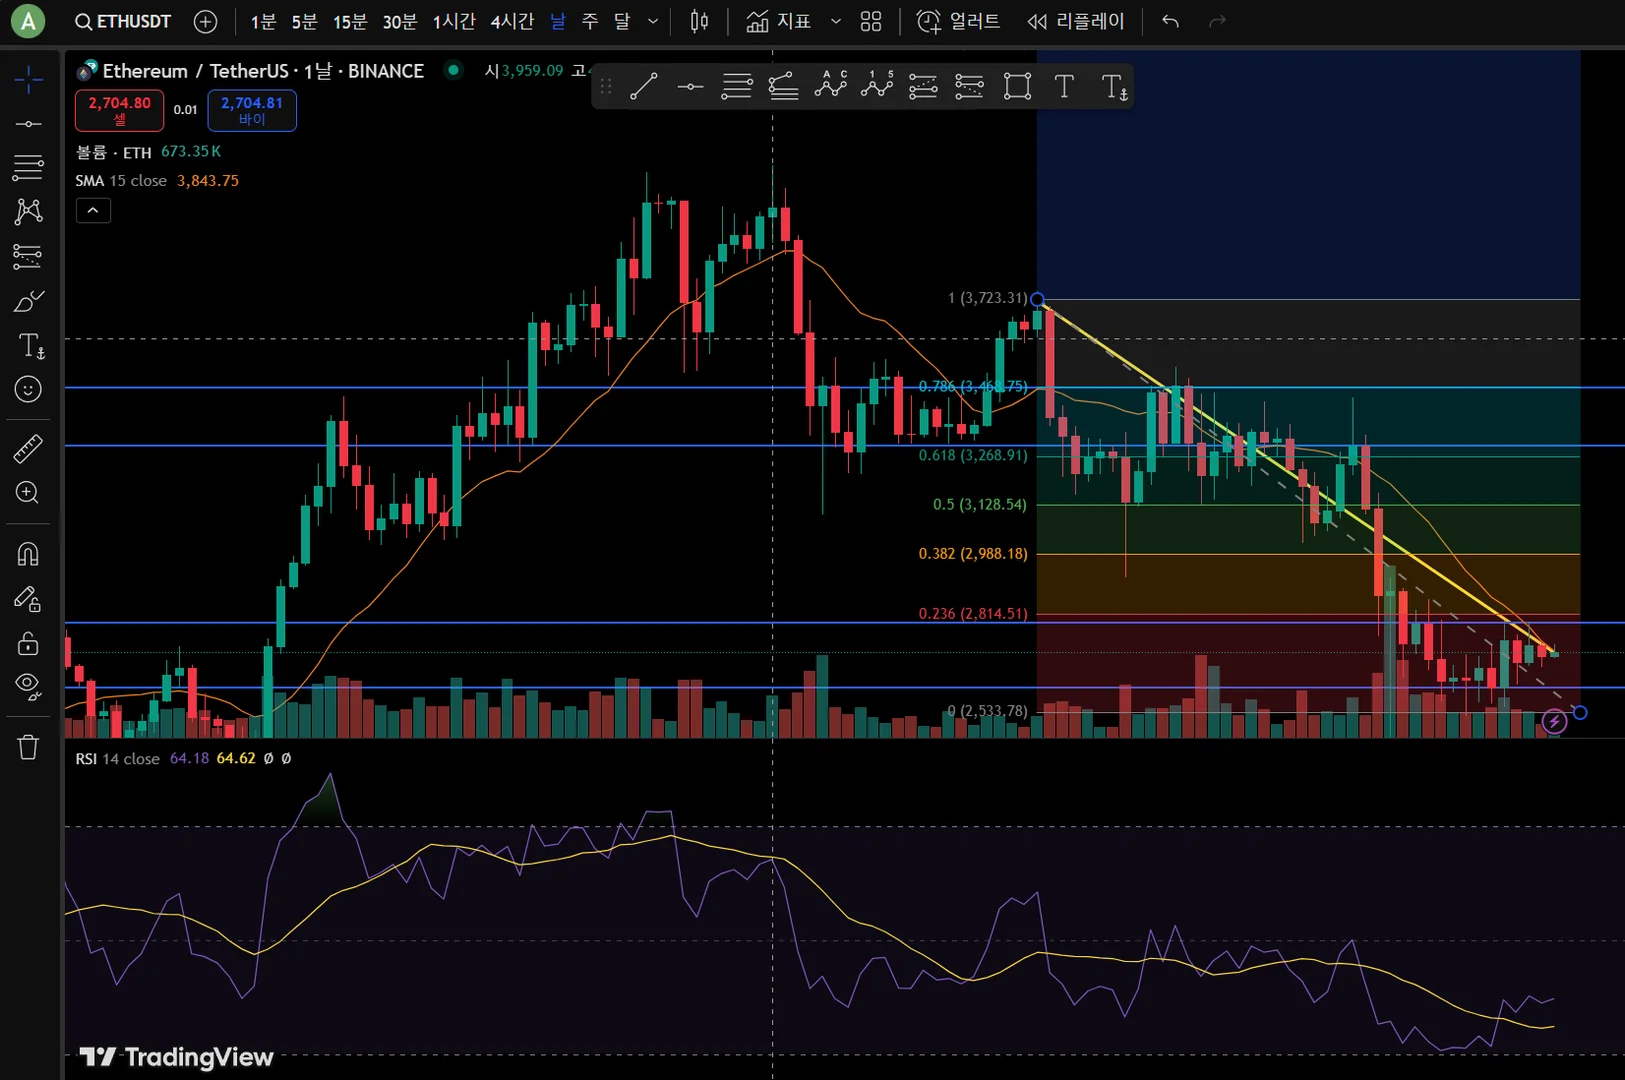The image size is (1625, 1080).
Task: Expand the timeframe interval dropdown
Action: click(x=653, y=21)
